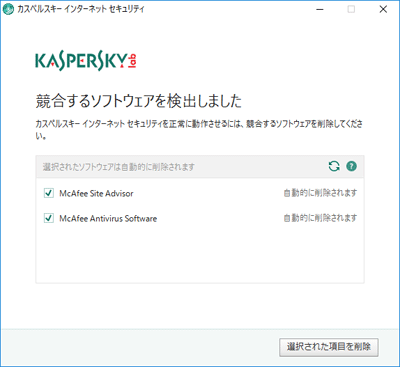Click the 選択された項目を削除 button

click(x=329, y=347)
